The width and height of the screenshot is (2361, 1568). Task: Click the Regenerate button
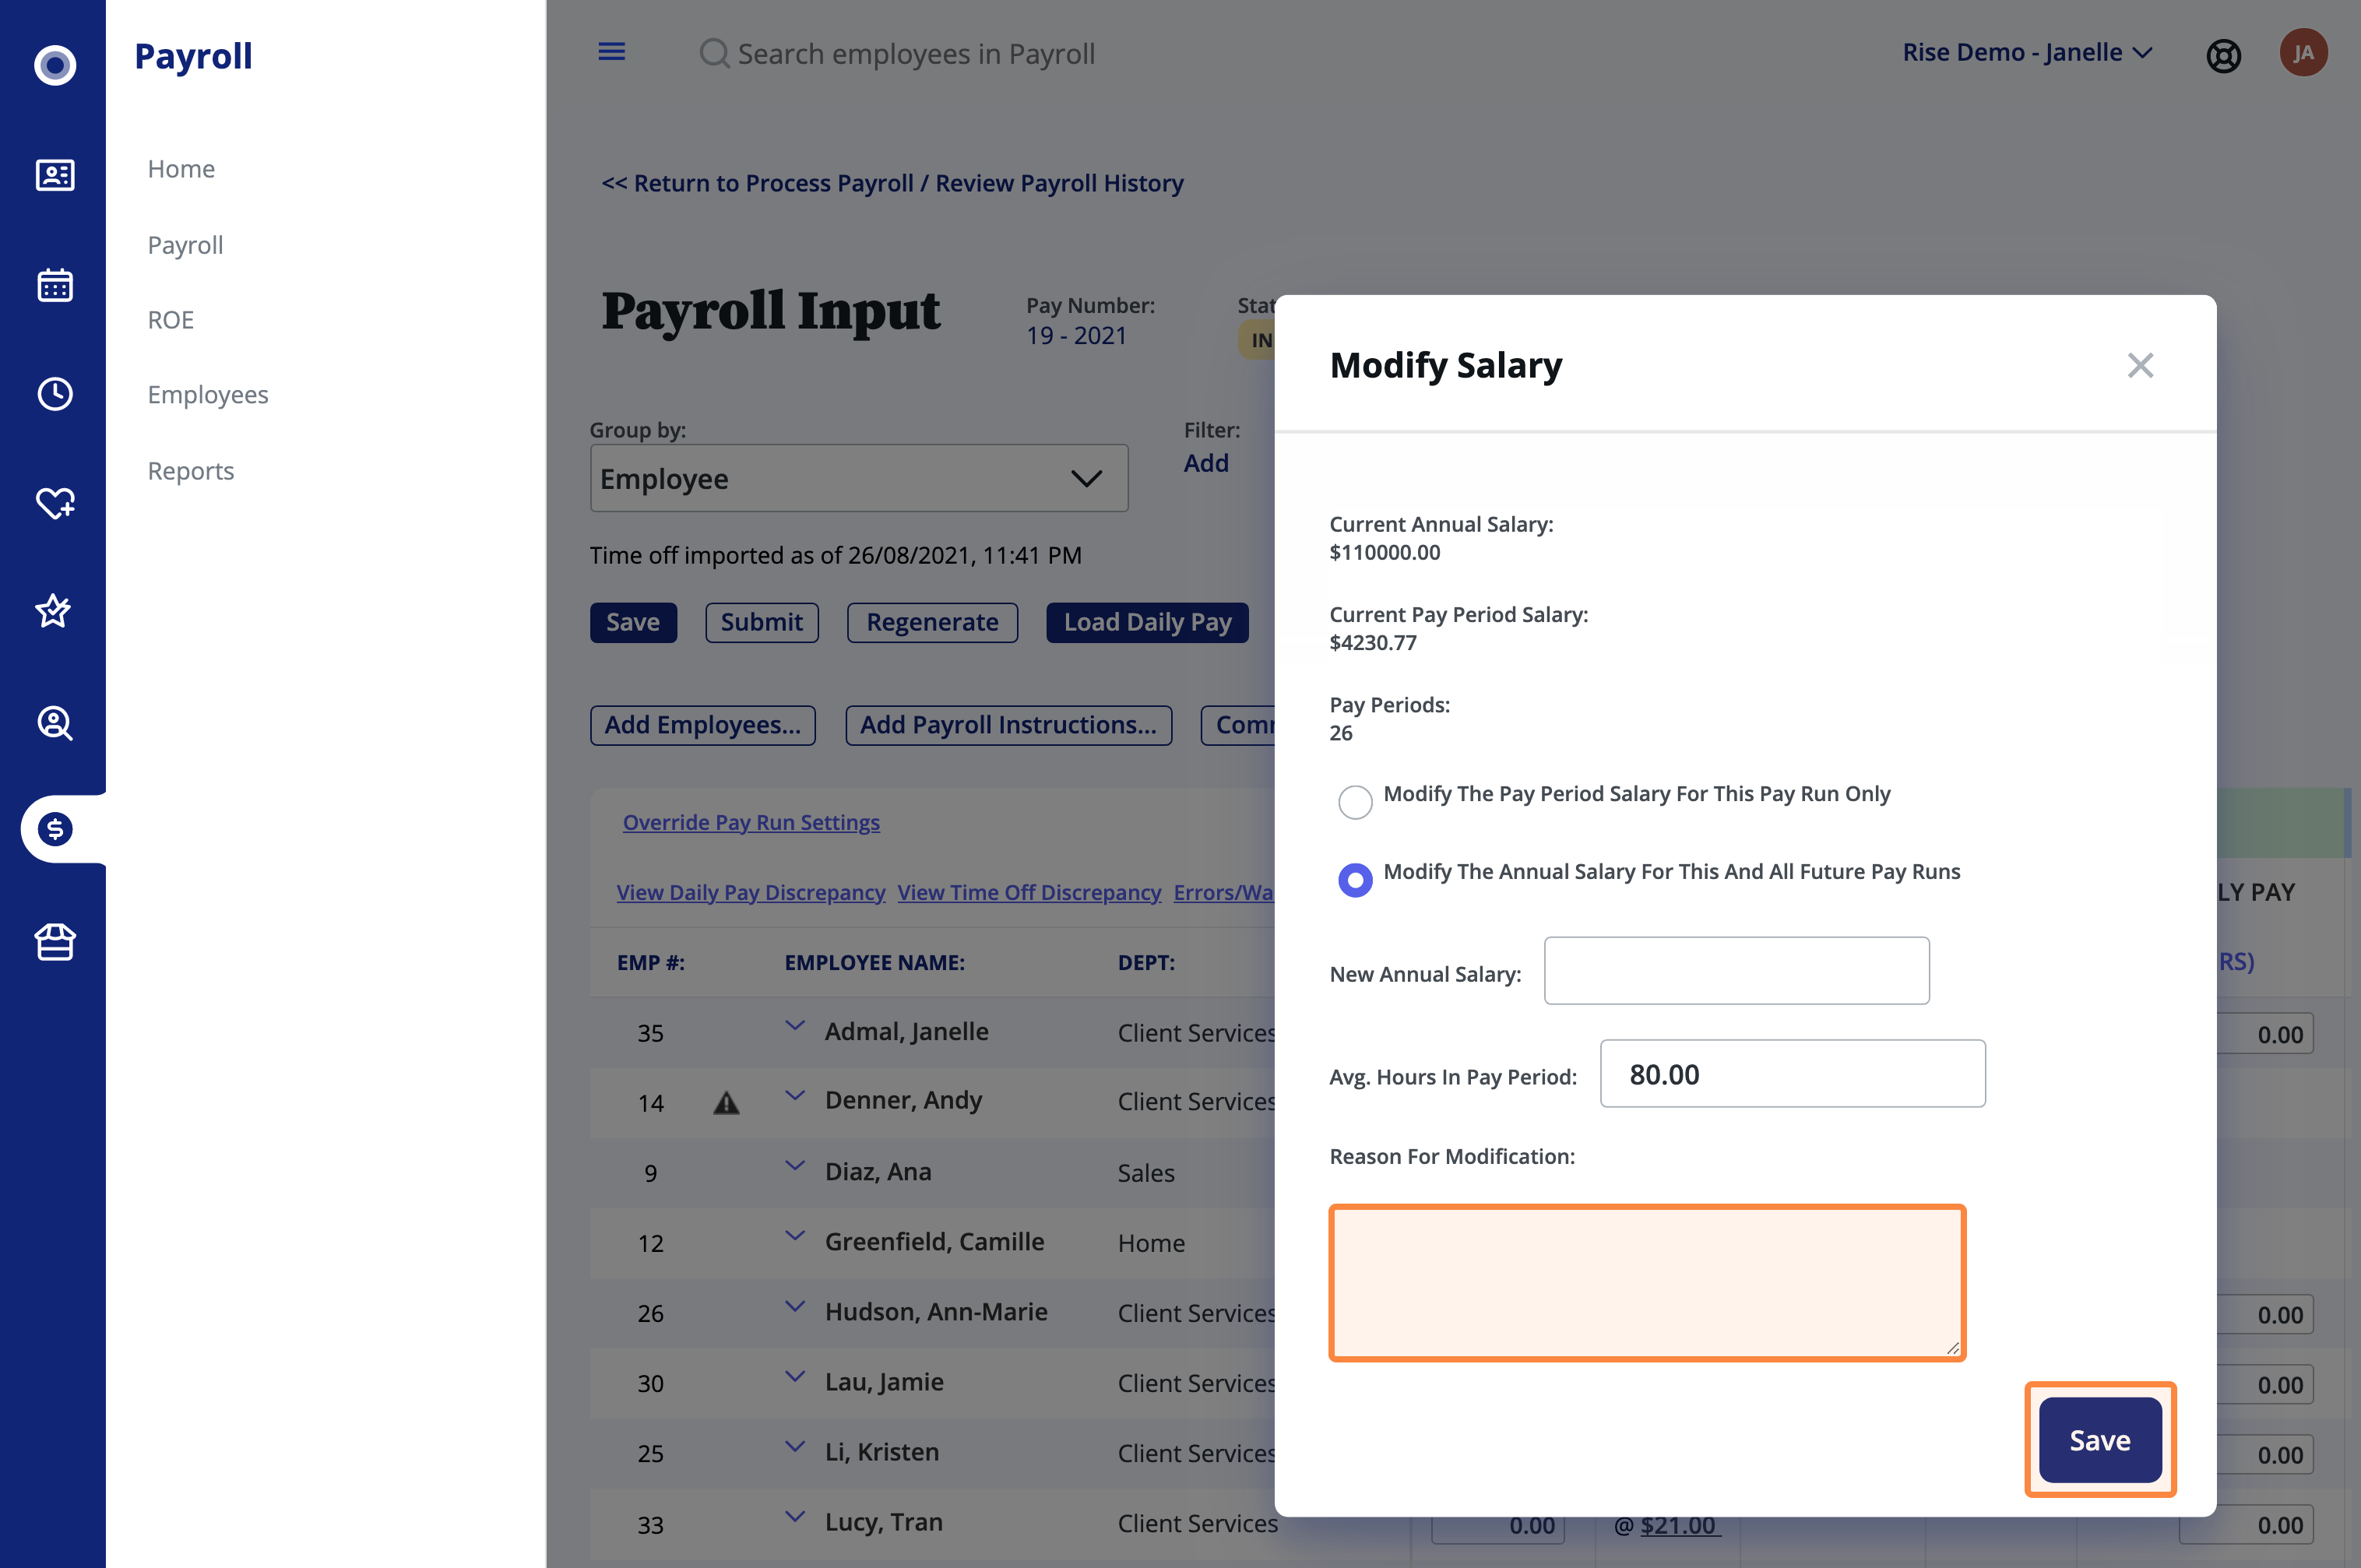pyautogui.click(x=932, y=622)
